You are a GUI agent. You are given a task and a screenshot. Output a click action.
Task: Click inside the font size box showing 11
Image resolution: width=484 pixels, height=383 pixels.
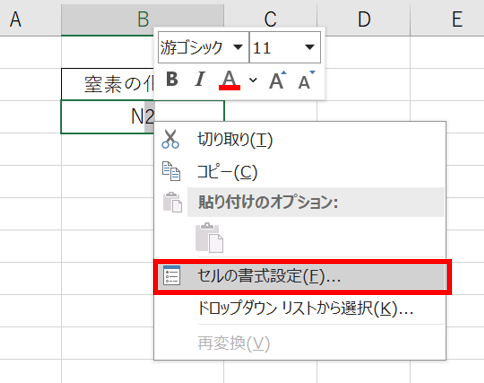276,47
